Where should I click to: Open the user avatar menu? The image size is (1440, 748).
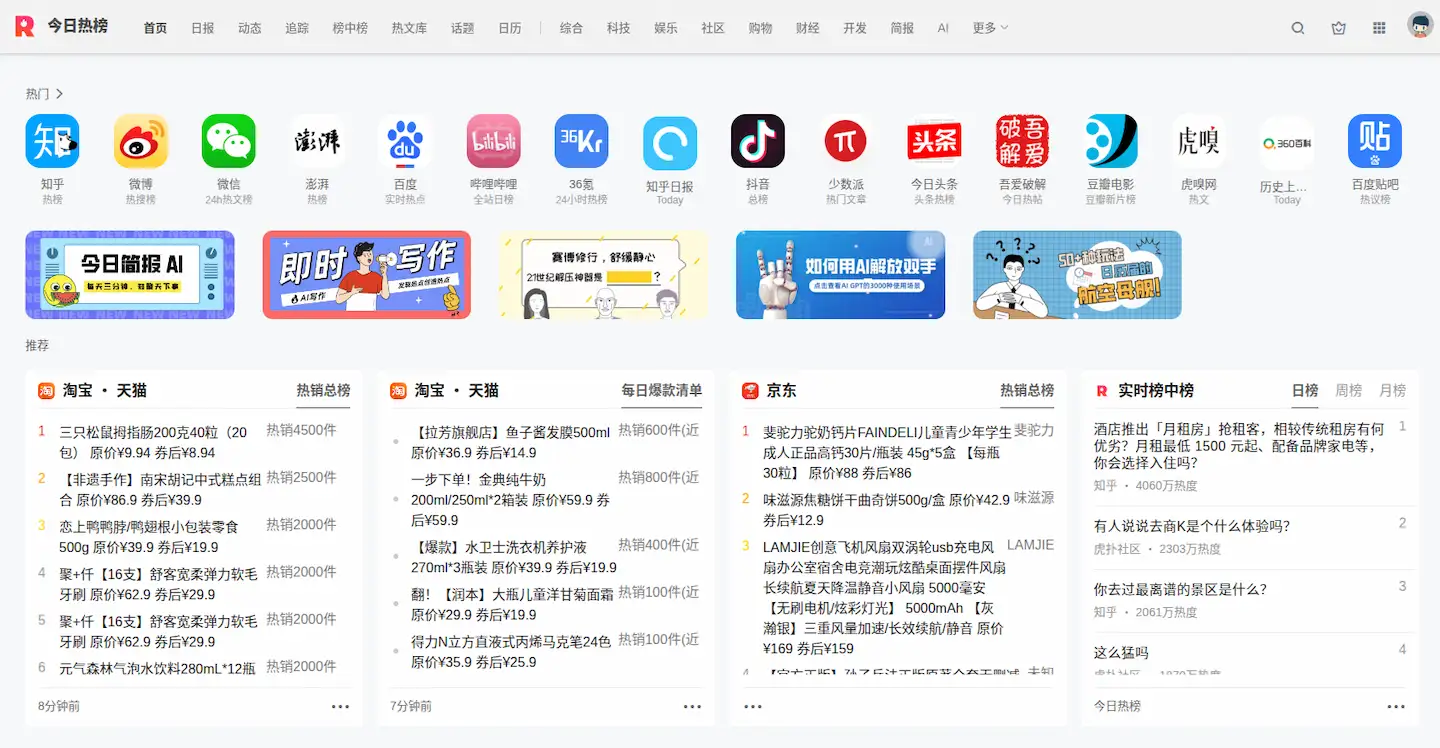(1420, 26)
